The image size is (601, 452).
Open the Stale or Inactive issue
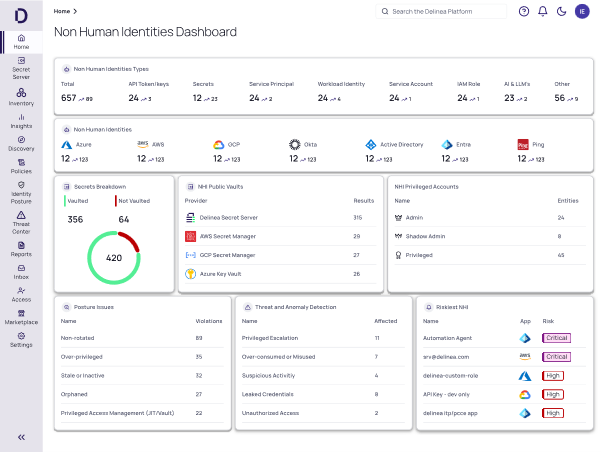(142, 376)
